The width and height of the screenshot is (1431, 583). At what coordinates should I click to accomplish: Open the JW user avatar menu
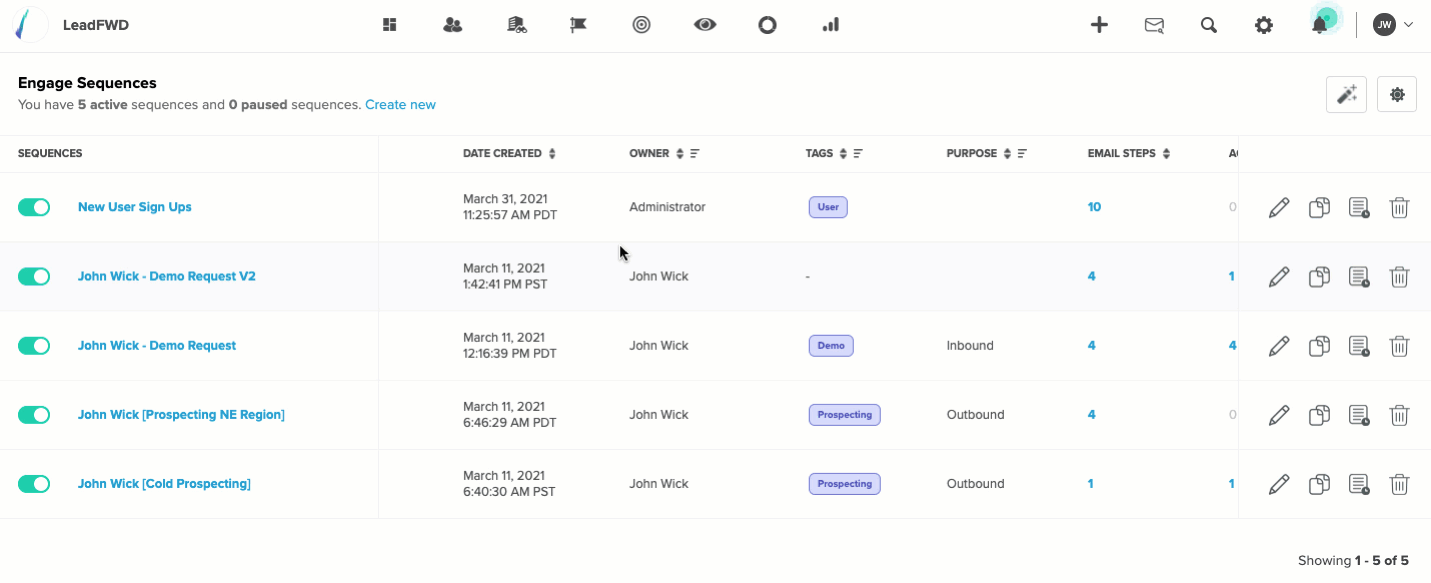pyautogui.click(x=1393, y=25)
